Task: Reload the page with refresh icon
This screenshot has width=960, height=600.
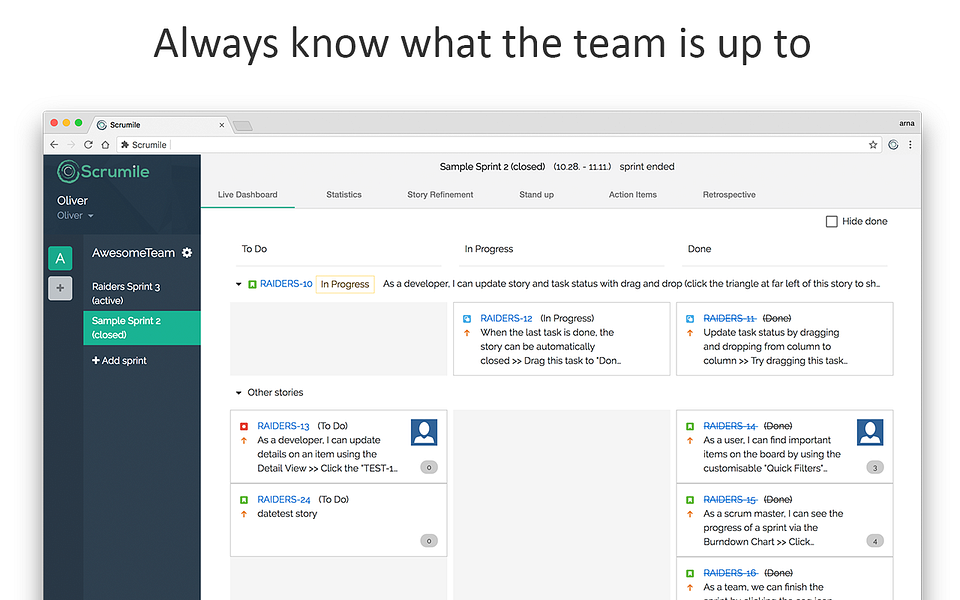Action: pyautogui.click(x=88, y=144)
